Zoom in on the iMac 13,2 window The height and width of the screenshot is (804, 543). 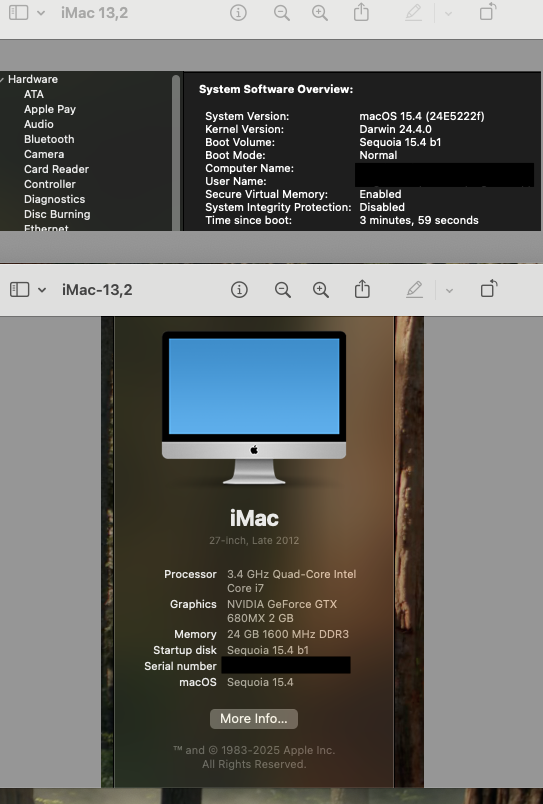point(320,13)
